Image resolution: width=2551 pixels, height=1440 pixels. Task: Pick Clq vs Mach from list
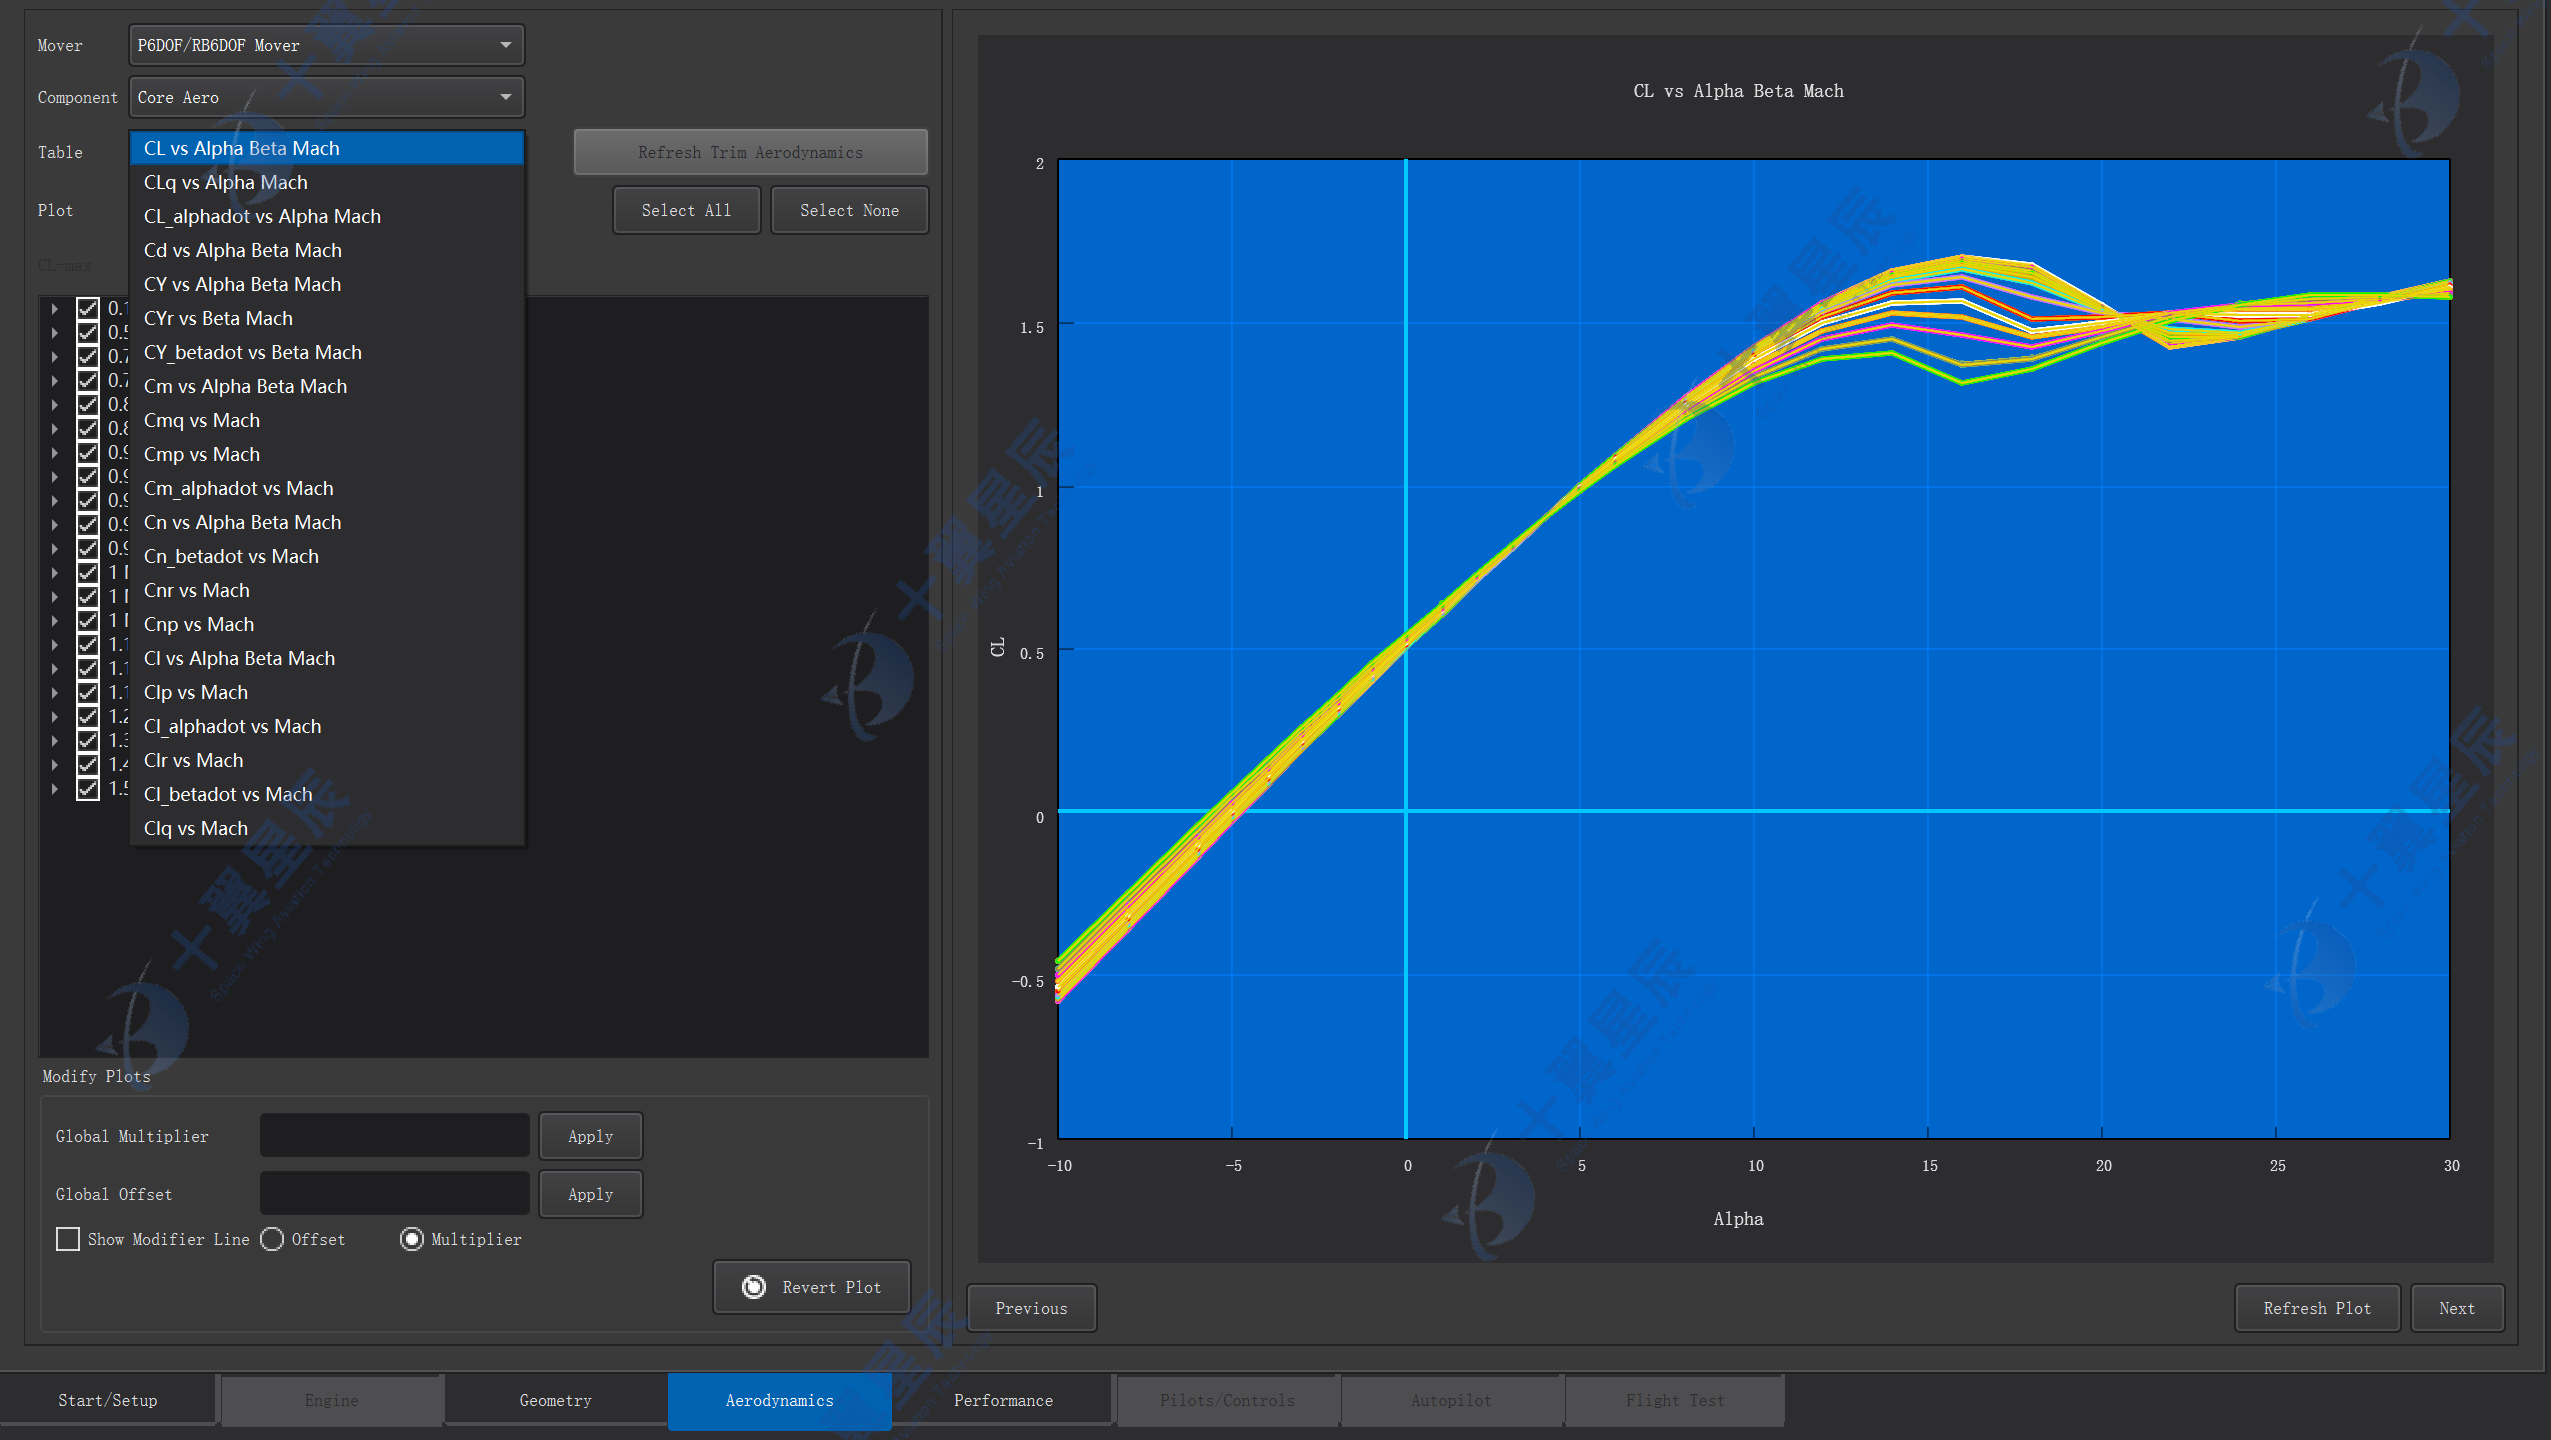(x=196, y=828)
